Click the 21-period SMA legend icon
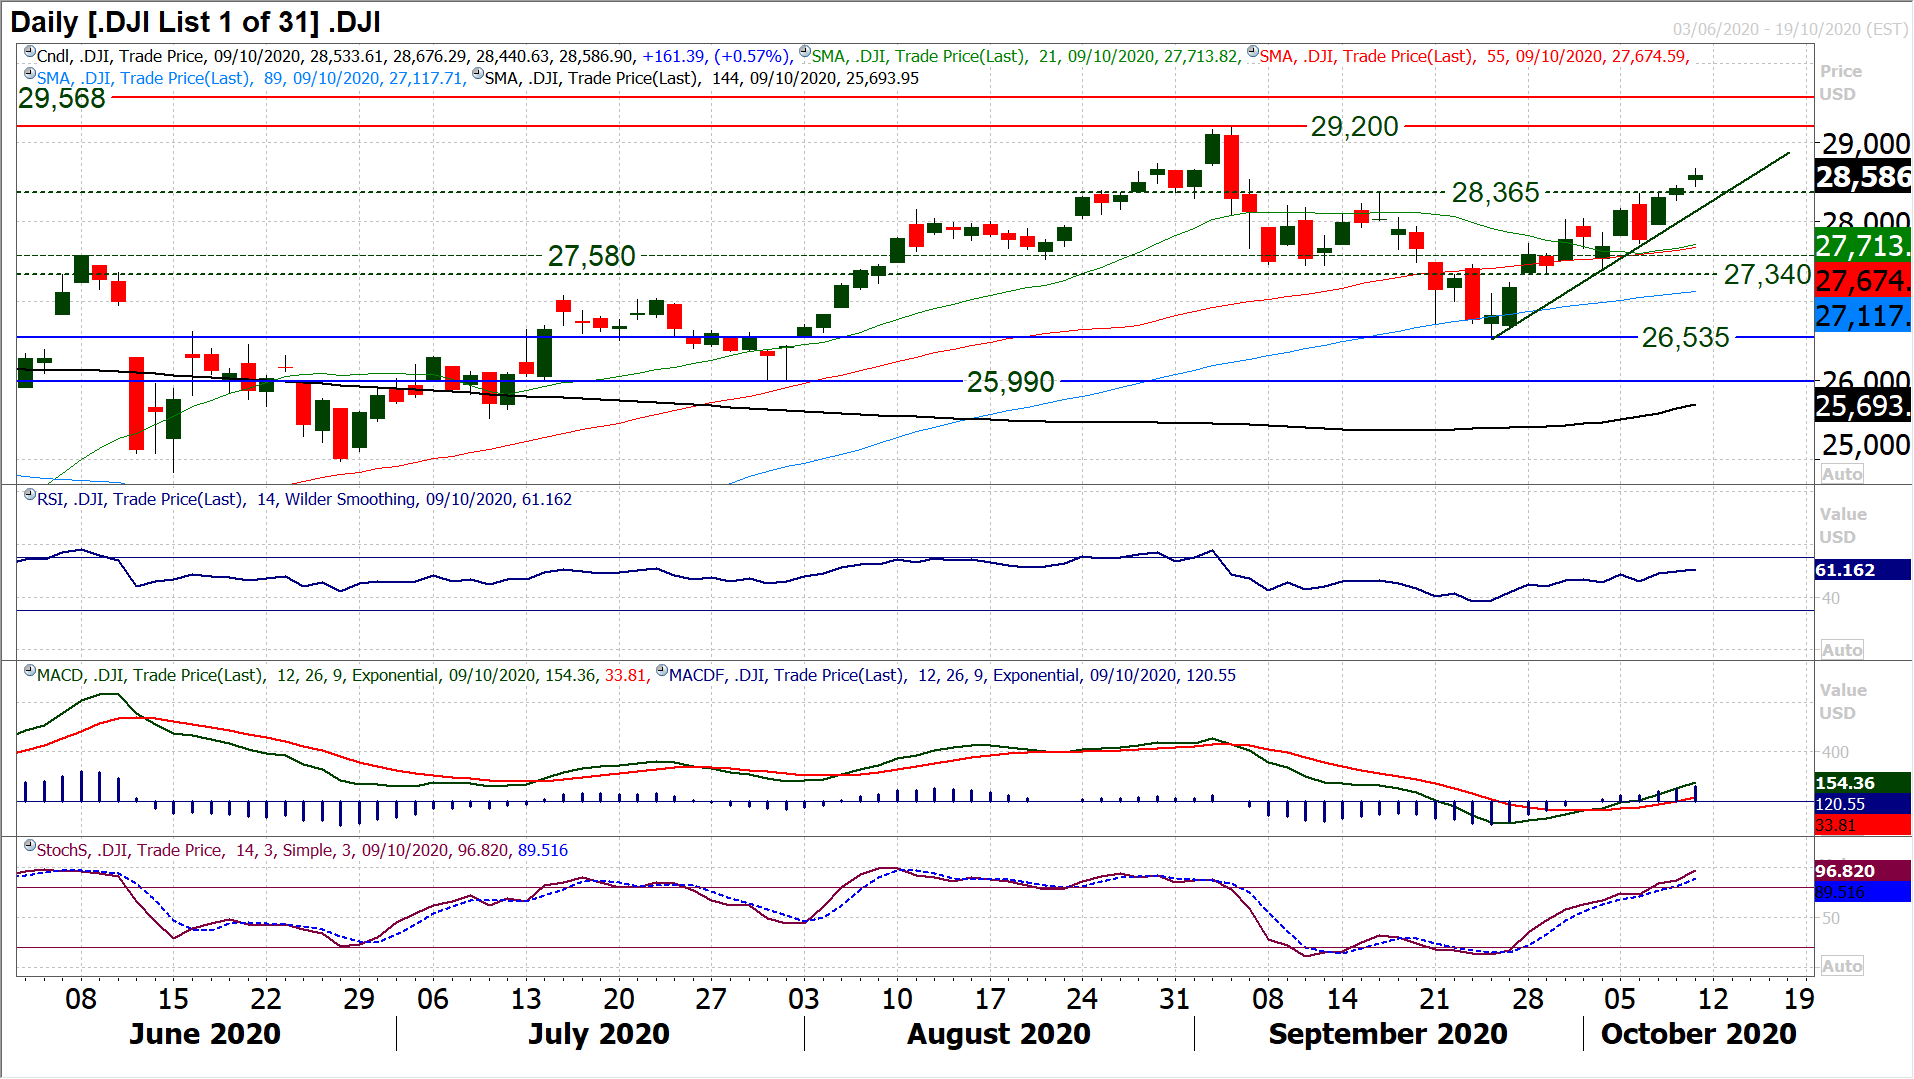Viewport: 1914px width, 1079px height. click(x=805, y=52)
